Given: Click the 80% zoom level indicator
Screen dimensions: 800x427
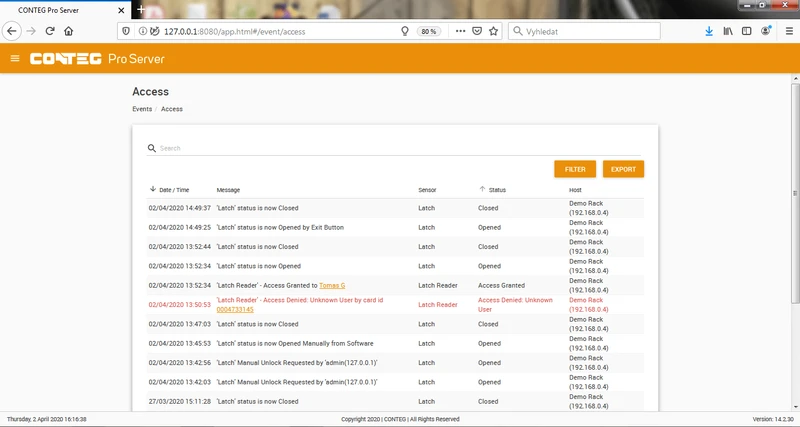Looking at the screenshot, I should click(x=428, y=31).
